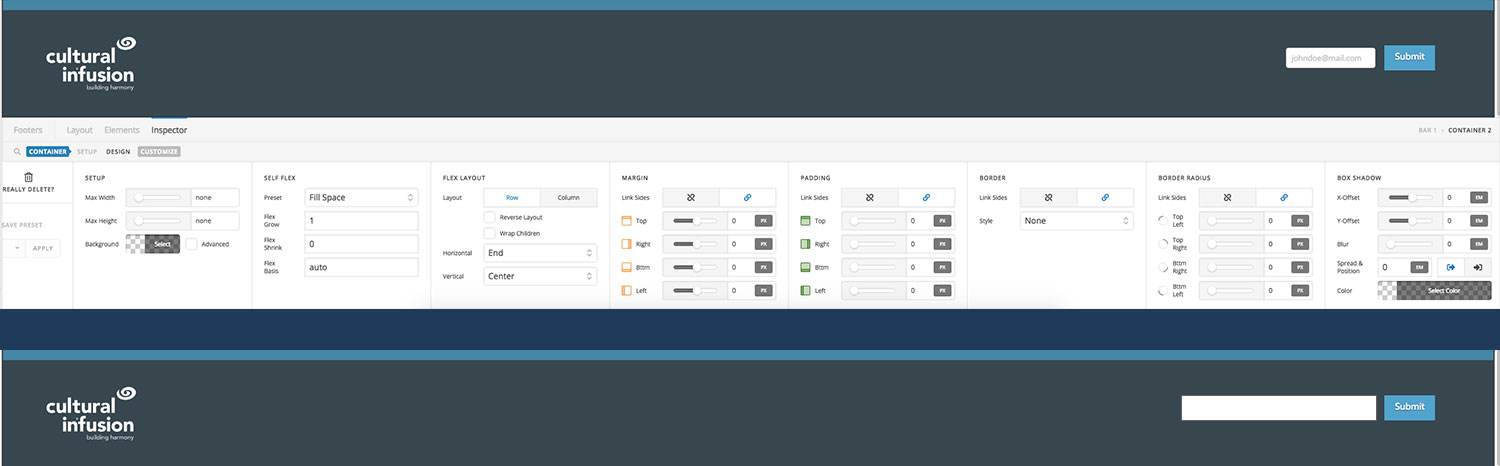Click the Border unlink sides icon
The height and width of the screenshot is (466, 1500).
click(x=1048, y=198)
